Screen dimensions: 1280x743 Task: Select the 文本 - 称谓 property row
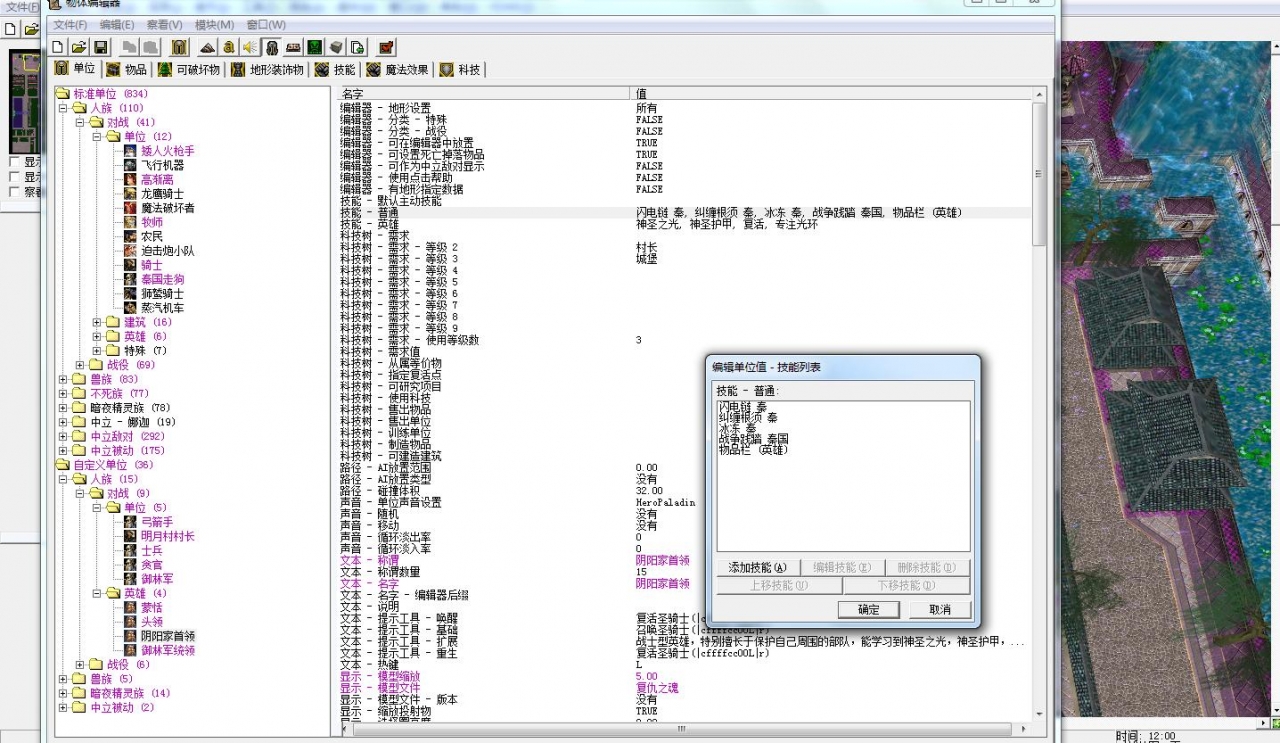(x=683, y=561)
